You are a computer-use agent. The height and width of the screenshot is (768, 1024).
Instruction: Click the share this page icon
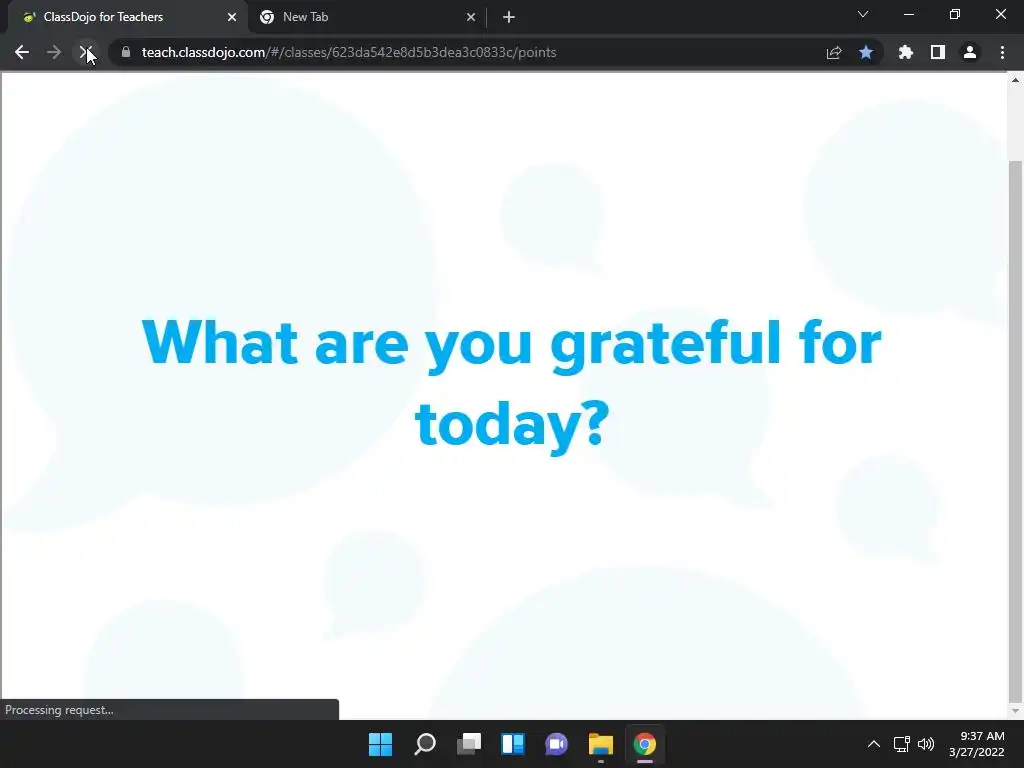(x=834, y=52)
